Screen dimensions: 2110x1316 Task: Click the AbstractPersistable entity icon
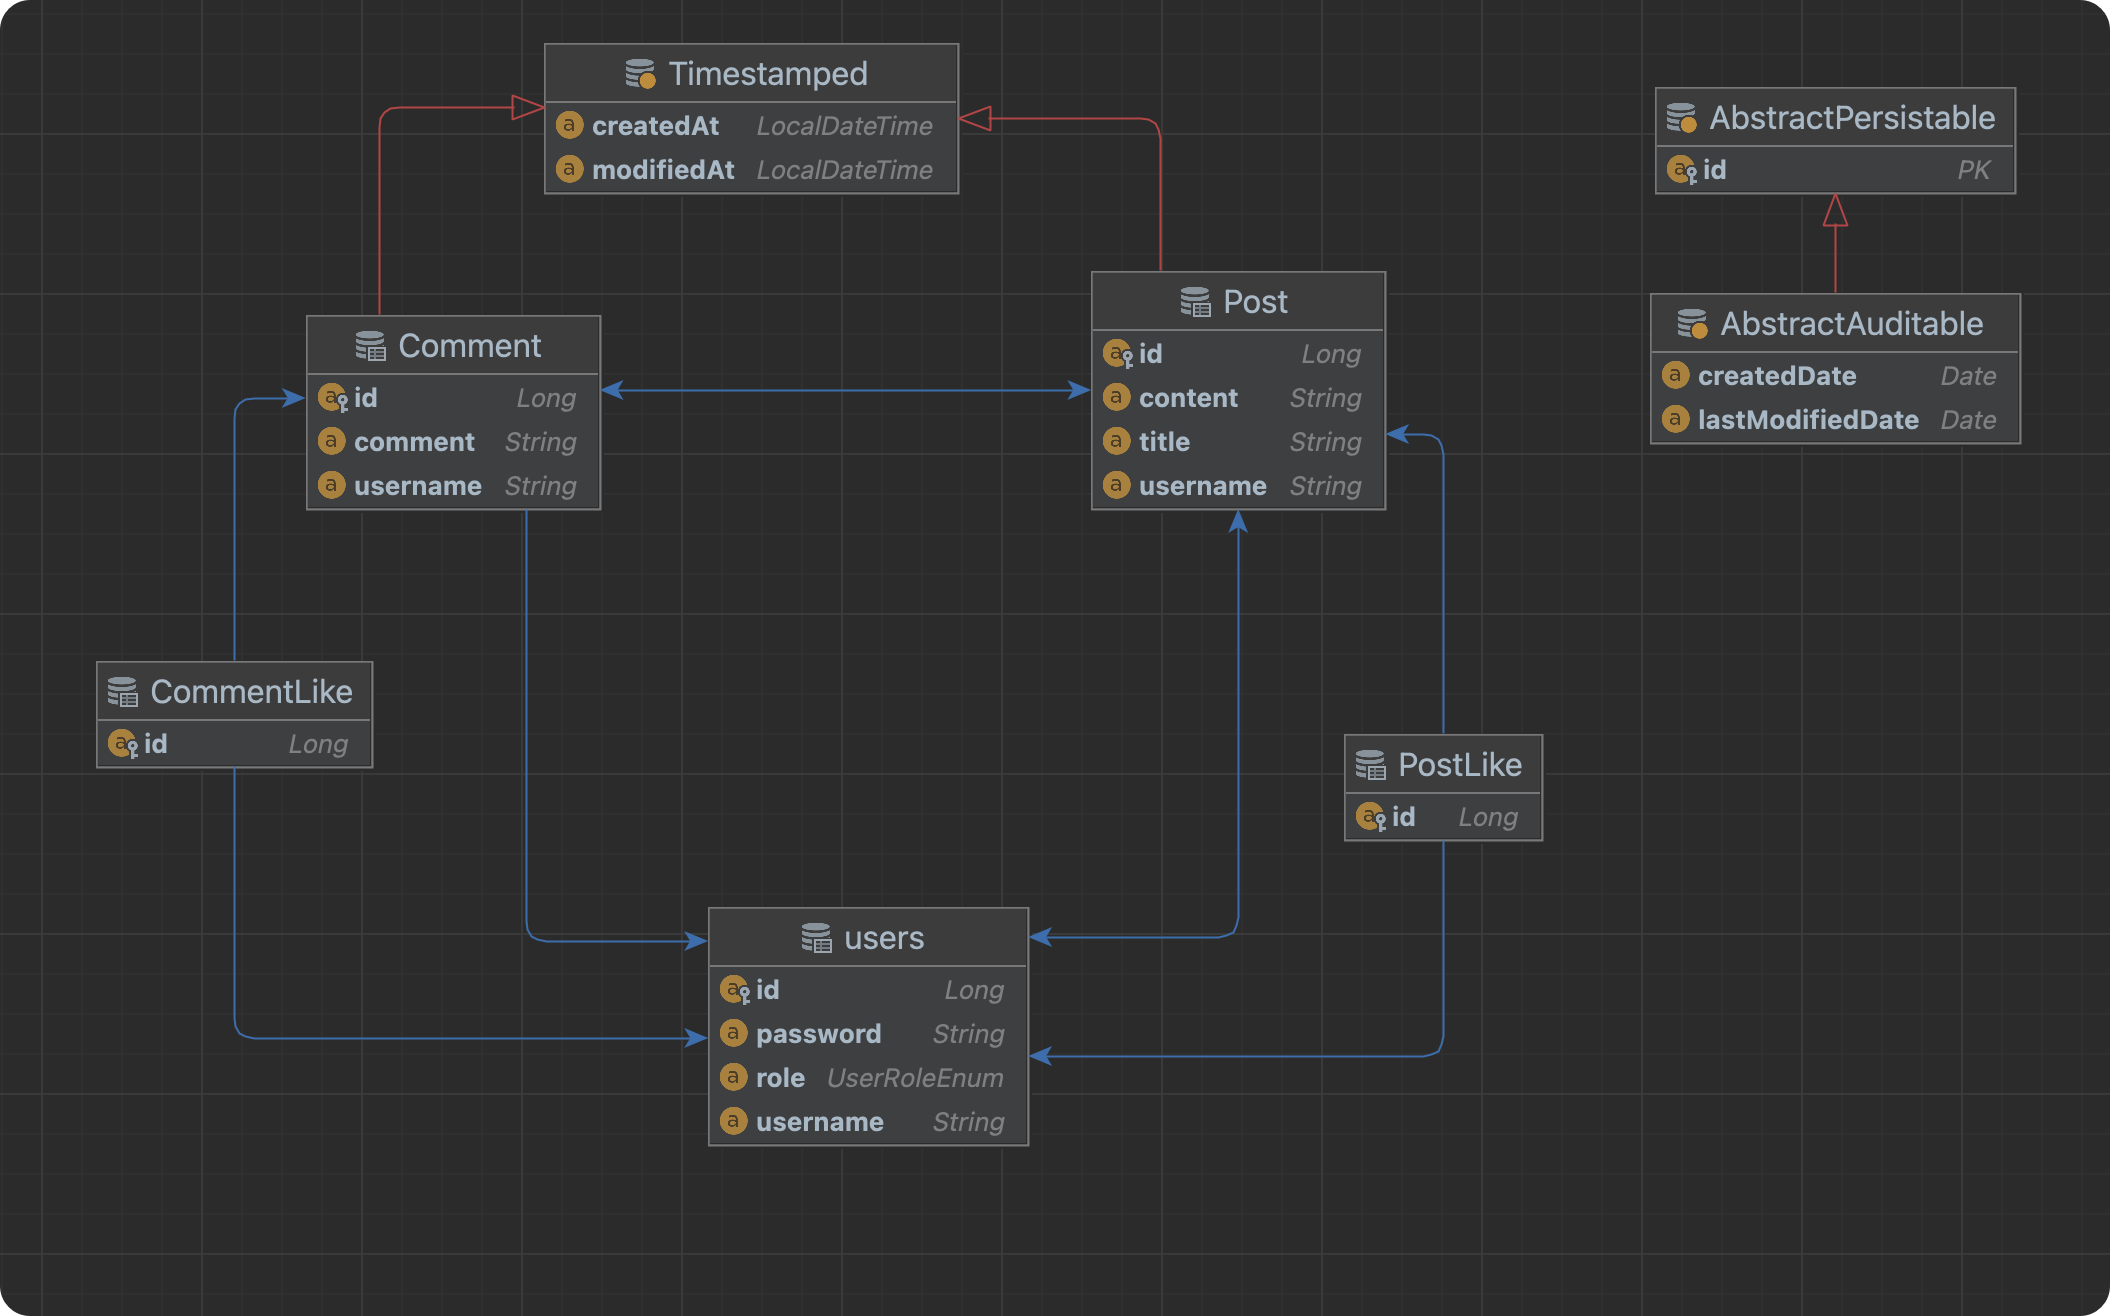point(1681,118)
